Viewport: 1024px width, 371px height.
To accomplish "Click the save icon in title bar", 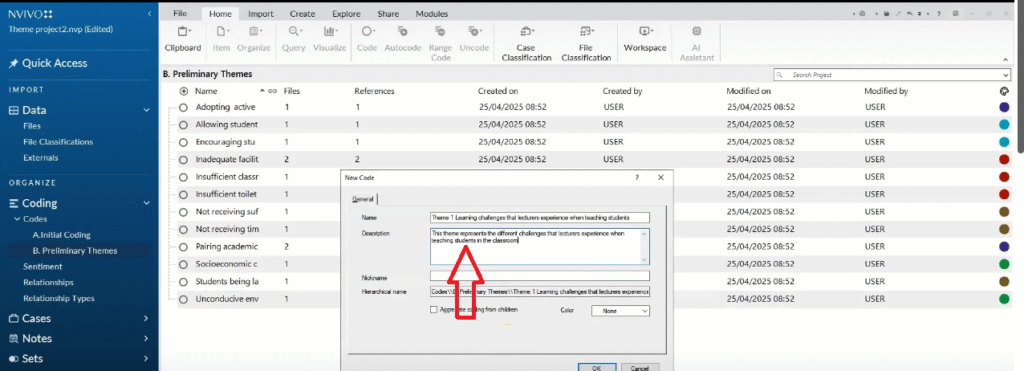I will coord(888,13).
